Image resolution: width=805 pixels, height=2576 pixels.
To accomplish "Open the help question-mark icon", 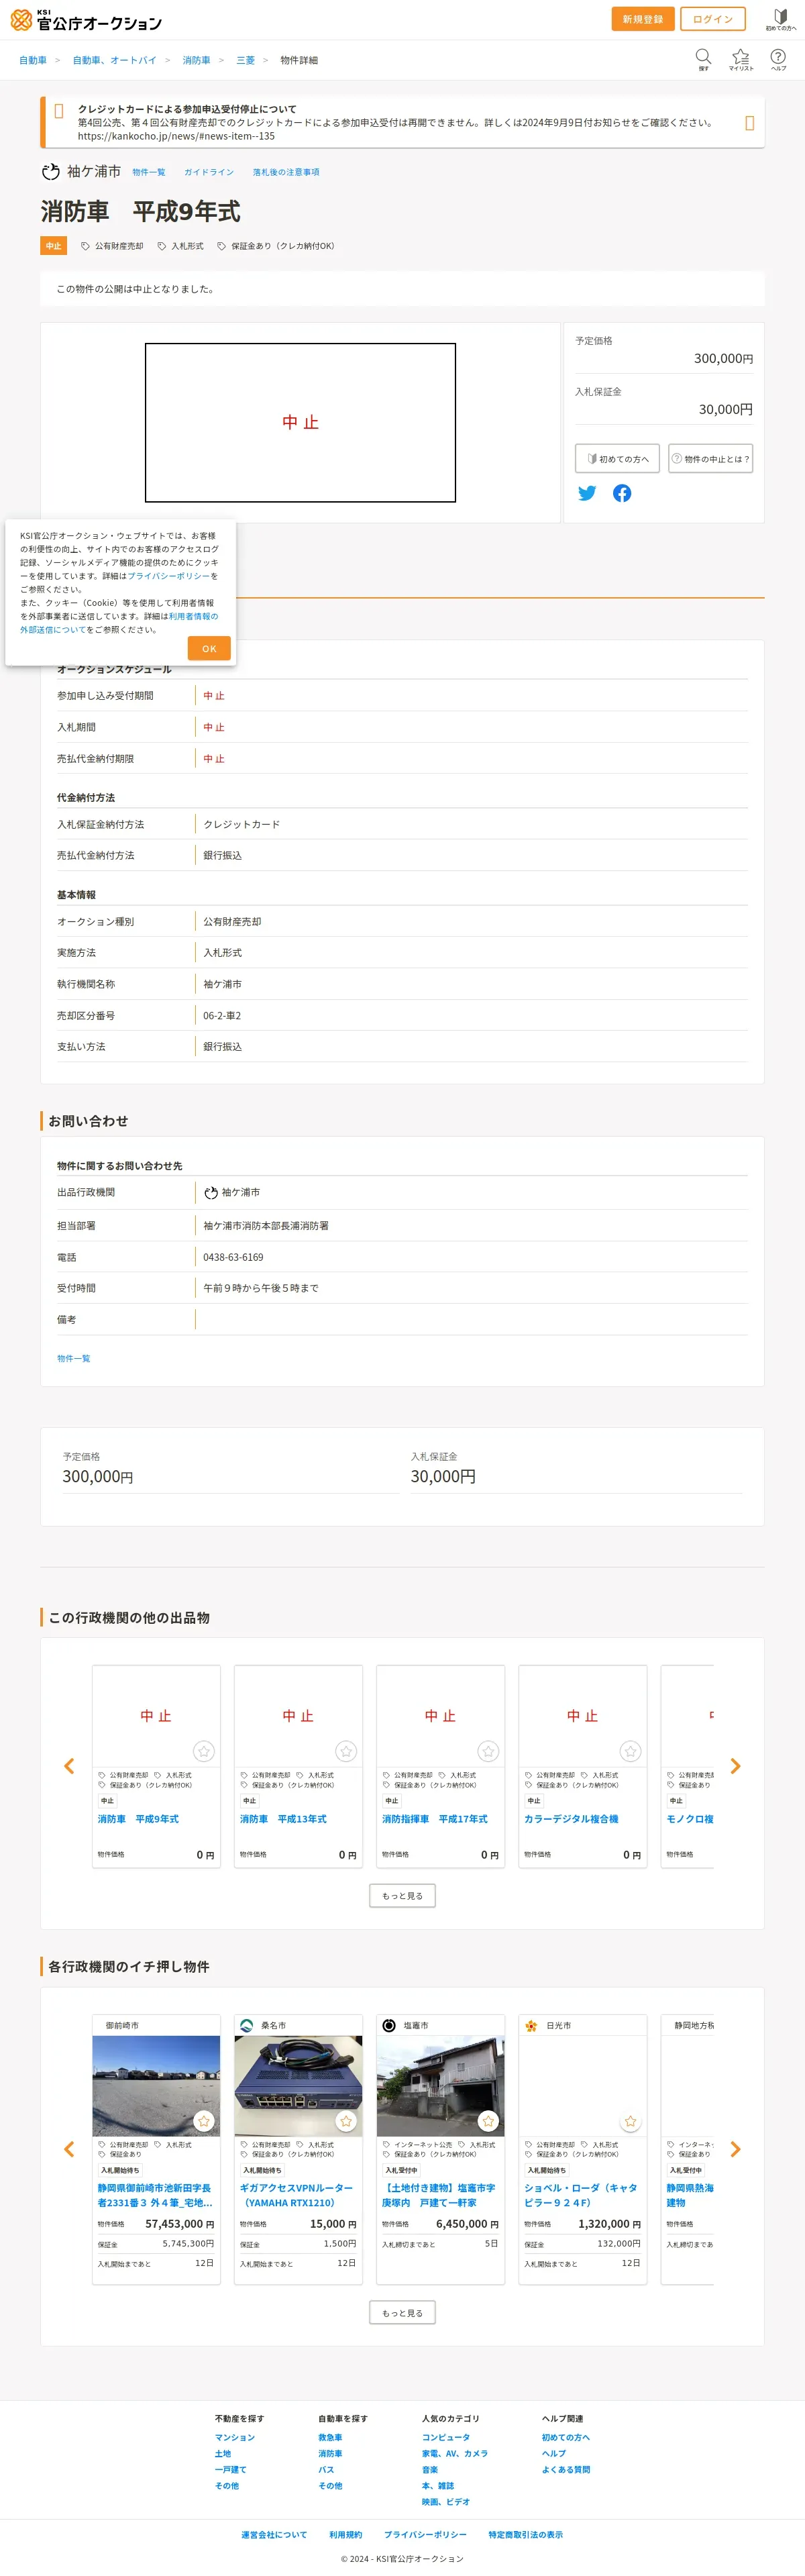I will click(x=778, y=59).
